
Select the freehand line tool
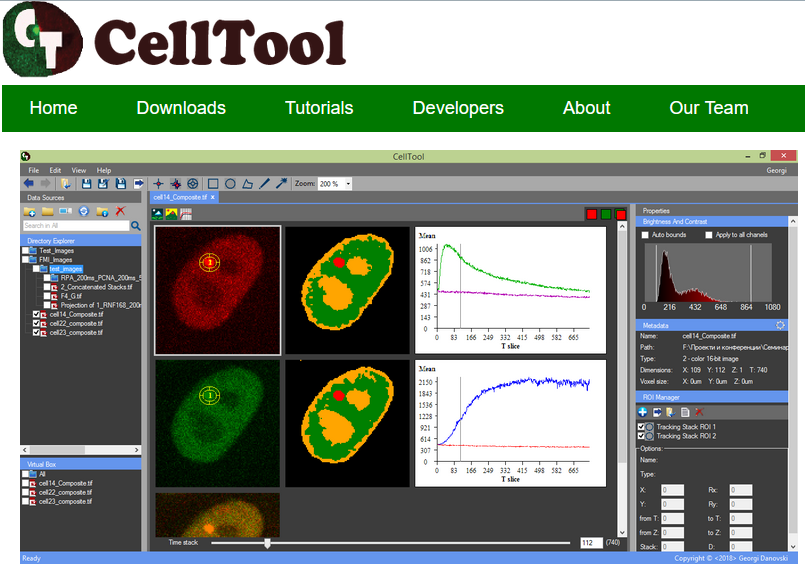(264, 183)
